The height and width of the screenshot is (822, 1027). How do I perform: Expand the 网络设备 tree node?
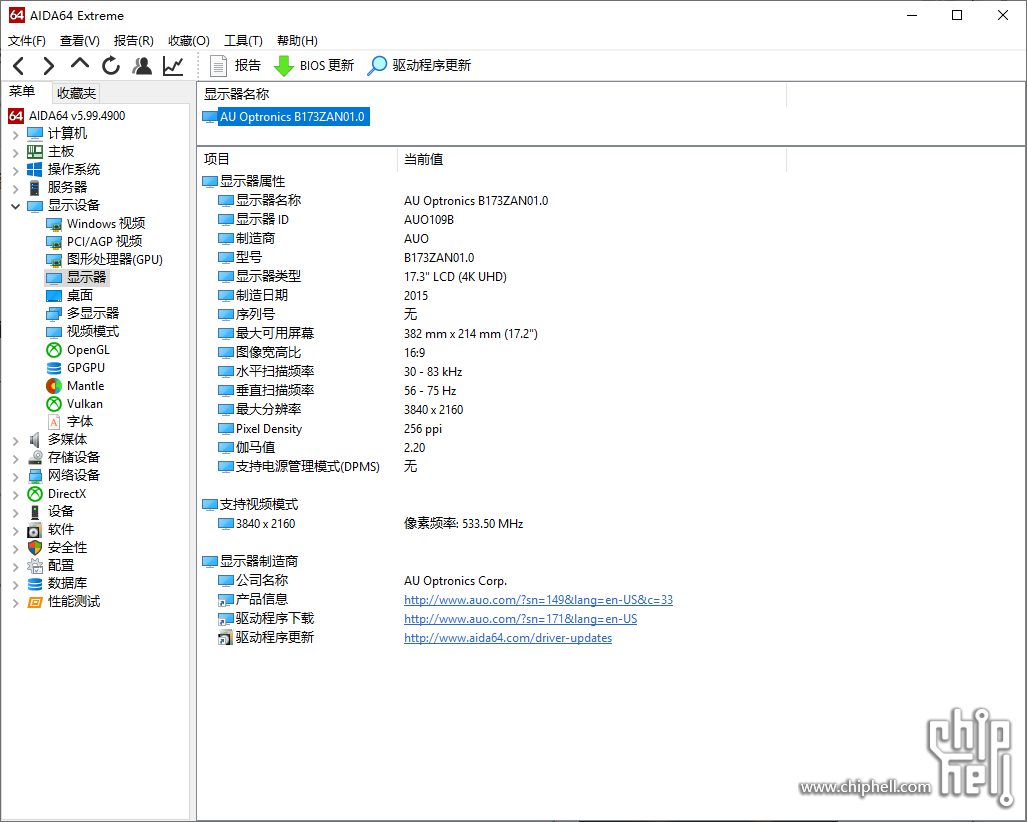click(x=15, y=476)
